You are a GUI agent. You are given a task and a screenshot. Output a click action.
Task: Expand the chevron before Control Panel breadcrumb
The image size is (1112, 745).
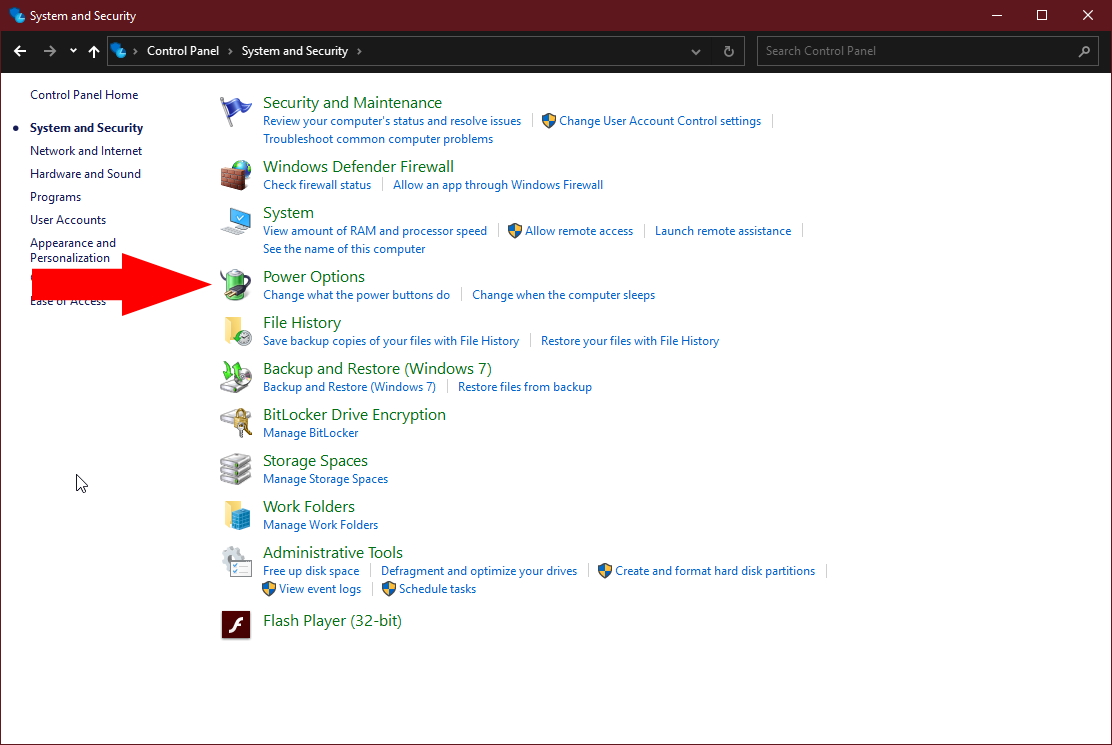tap(135, 51)
